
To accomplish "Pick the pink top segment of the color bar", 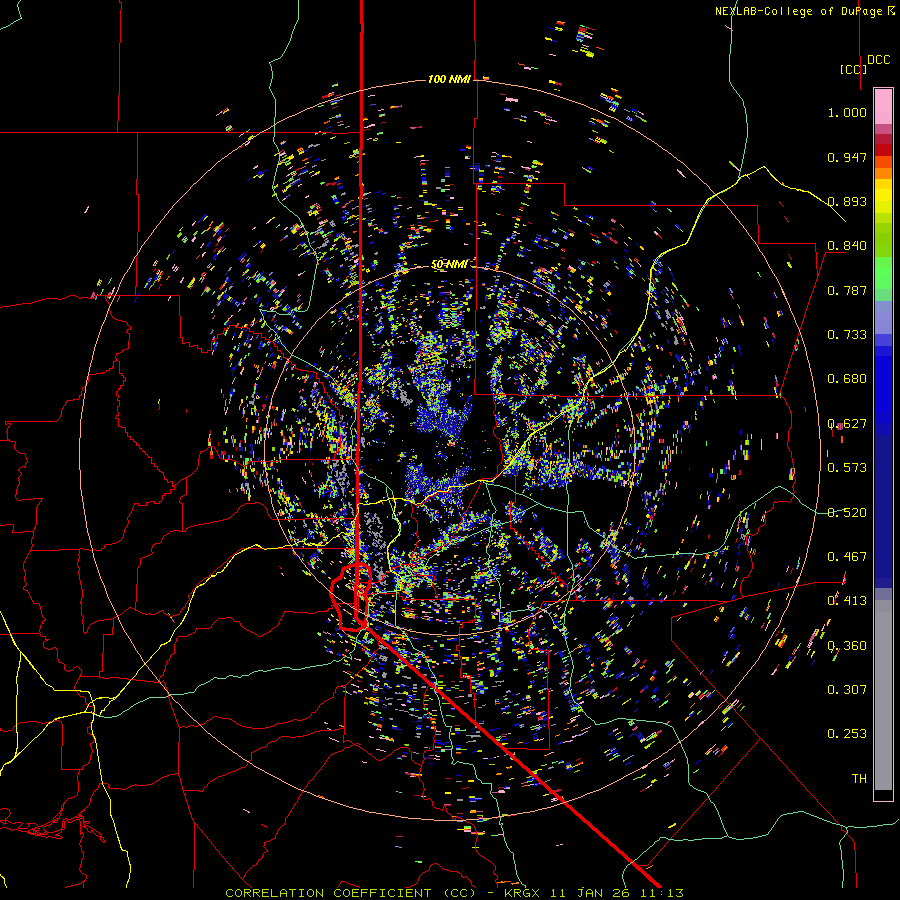I will coord(883,106).
